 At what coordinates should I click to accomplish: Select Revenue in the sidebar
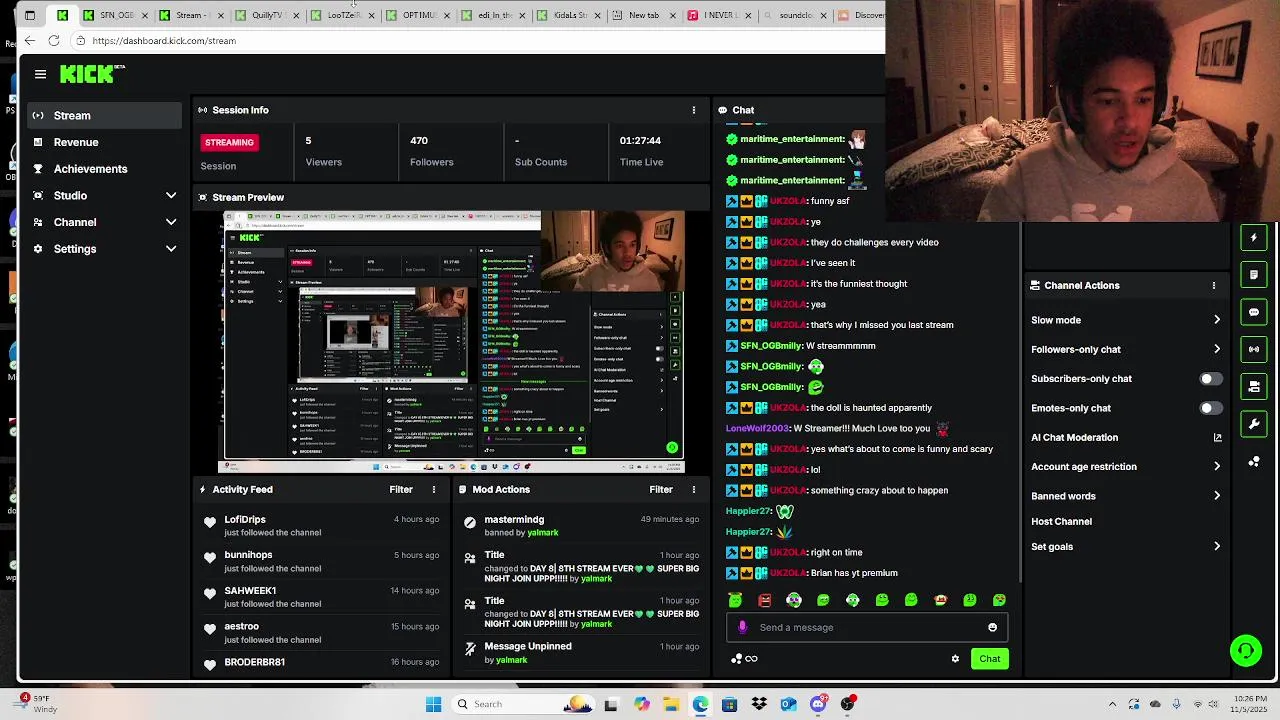[x=104, y=142]
